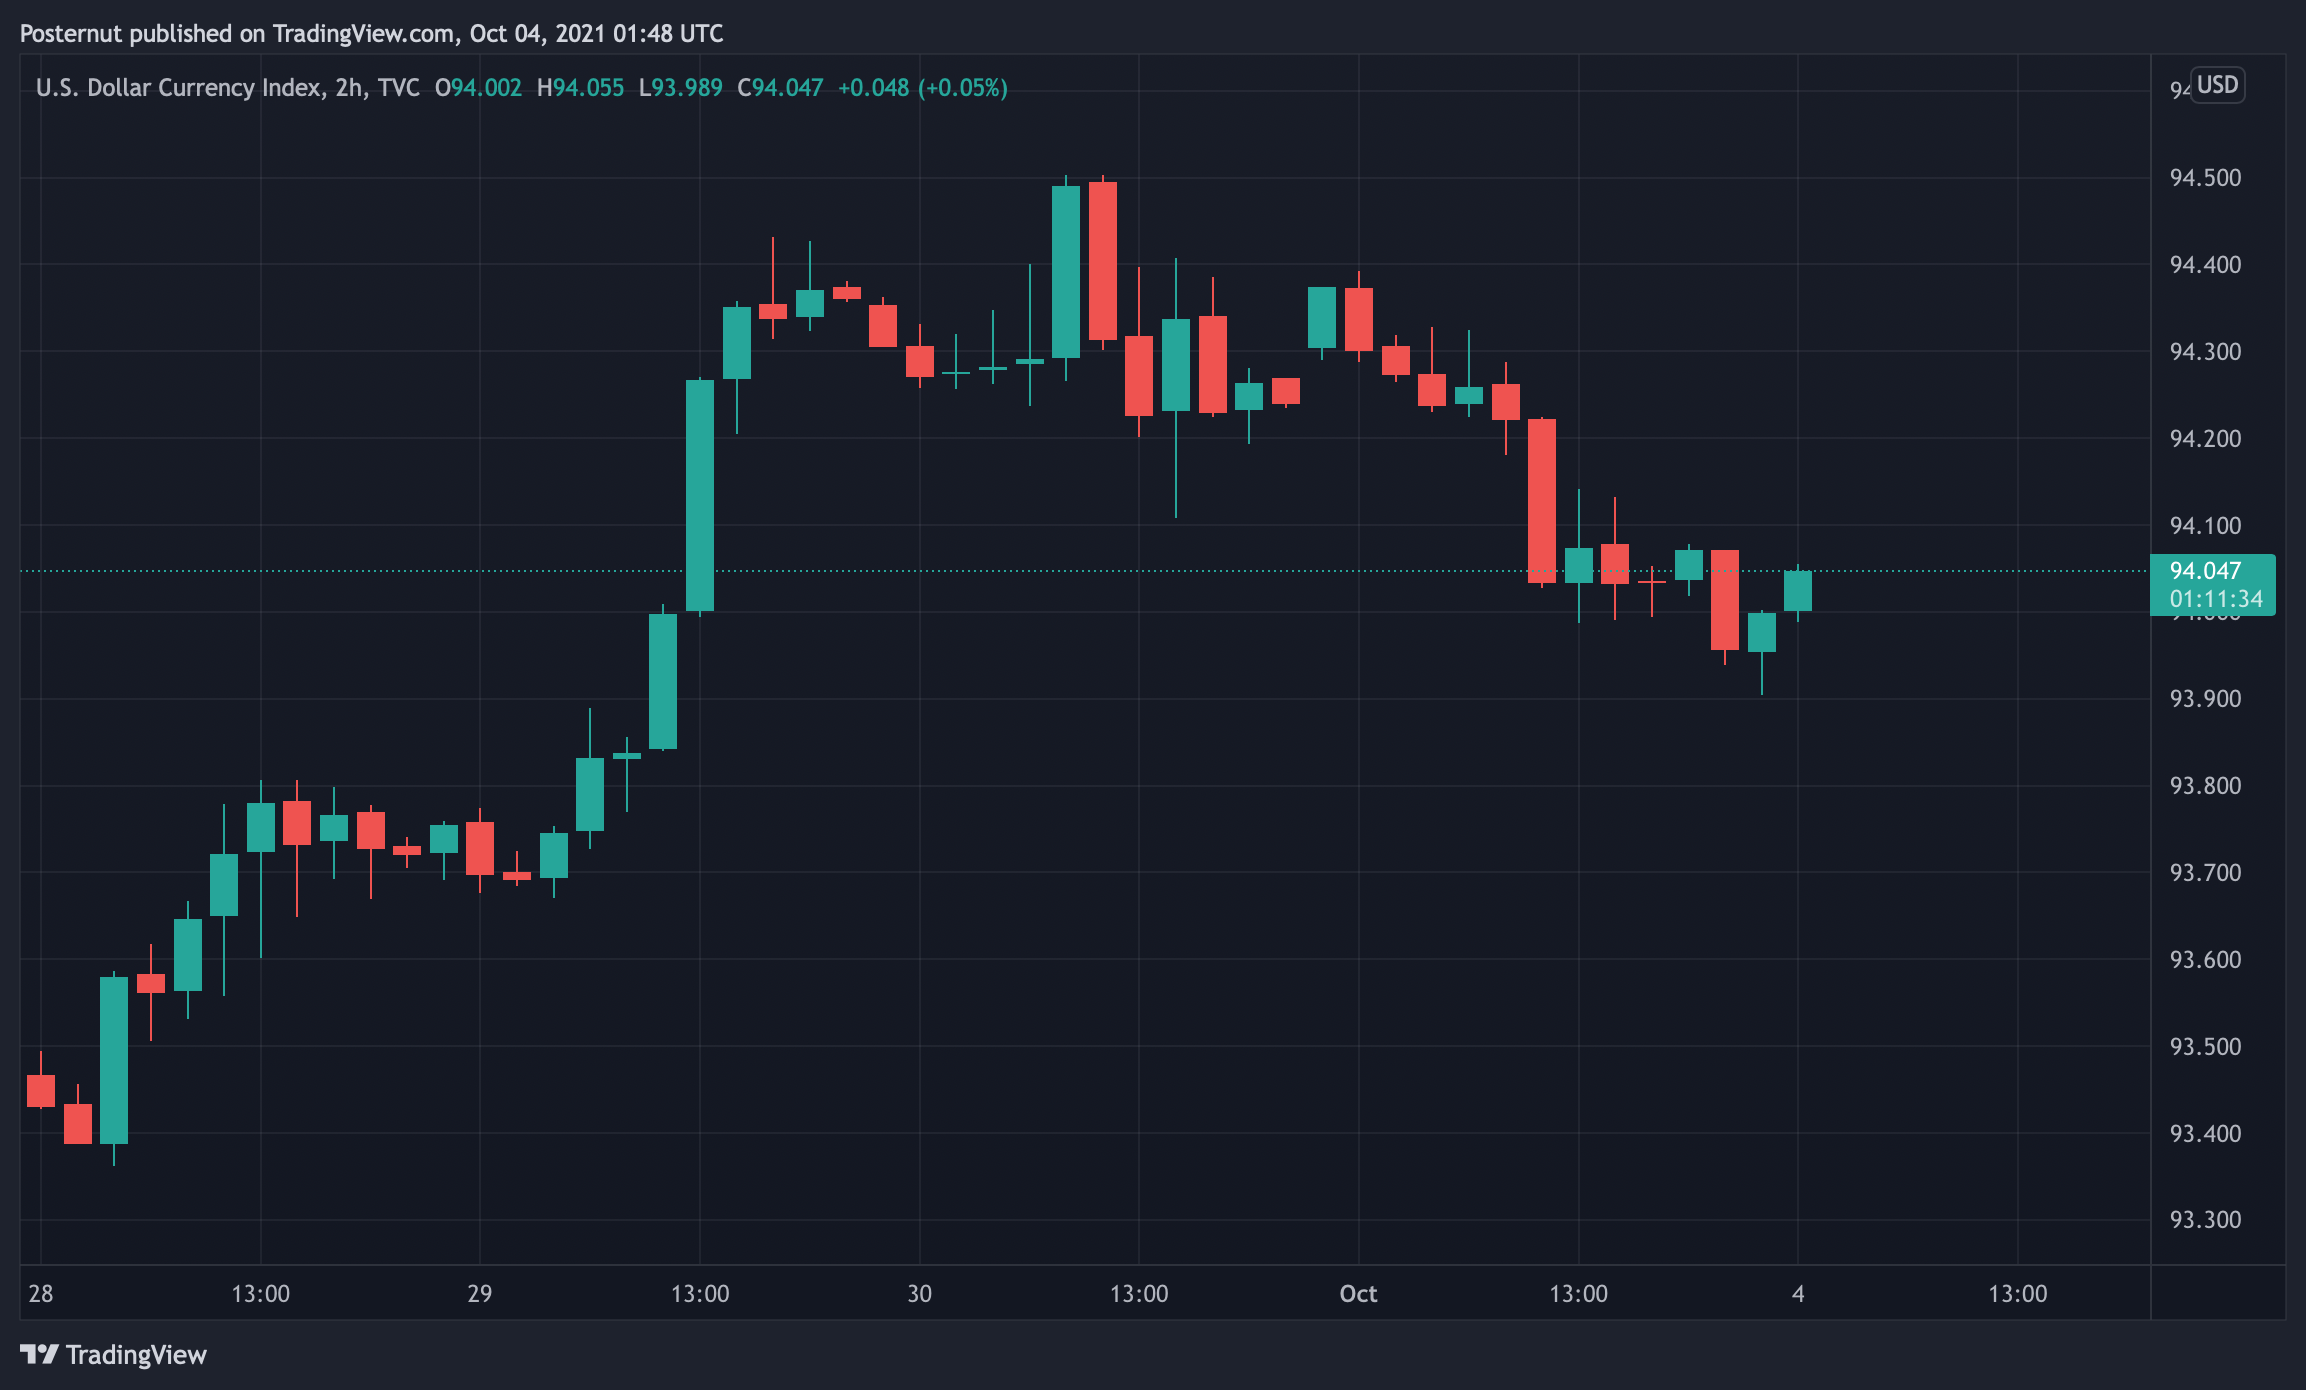Select the rightmost green candle on chart
2306x1390 pixels.
pos(1797,591)
